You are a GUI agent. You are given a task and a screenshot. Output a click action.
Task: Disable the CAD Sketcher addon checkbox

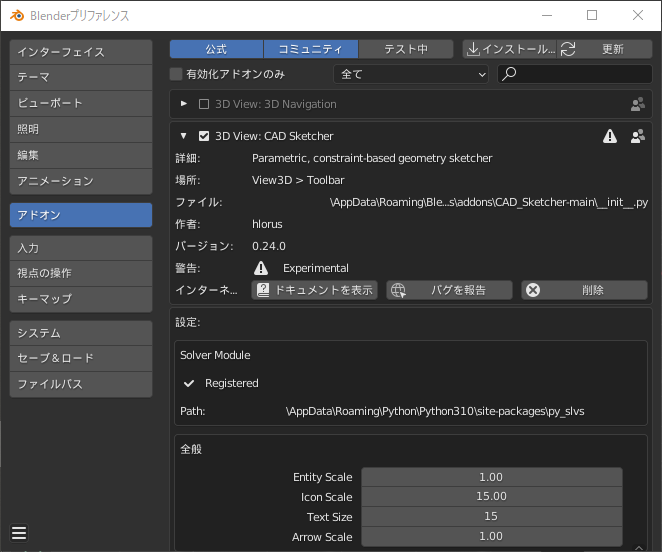coord(204,136)
